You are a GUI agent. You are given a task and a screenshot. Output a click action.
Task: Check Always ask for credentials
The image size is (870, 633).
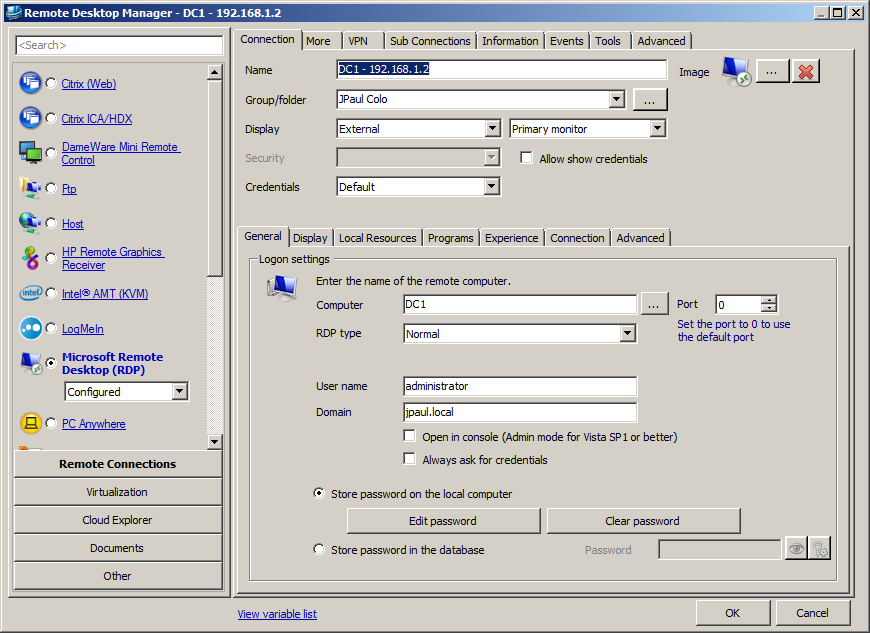click(409, 459)
